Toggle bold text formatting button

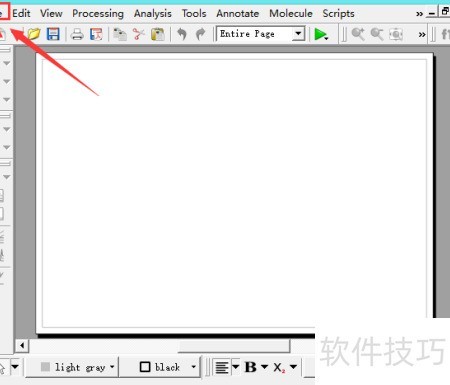(251, 367)
